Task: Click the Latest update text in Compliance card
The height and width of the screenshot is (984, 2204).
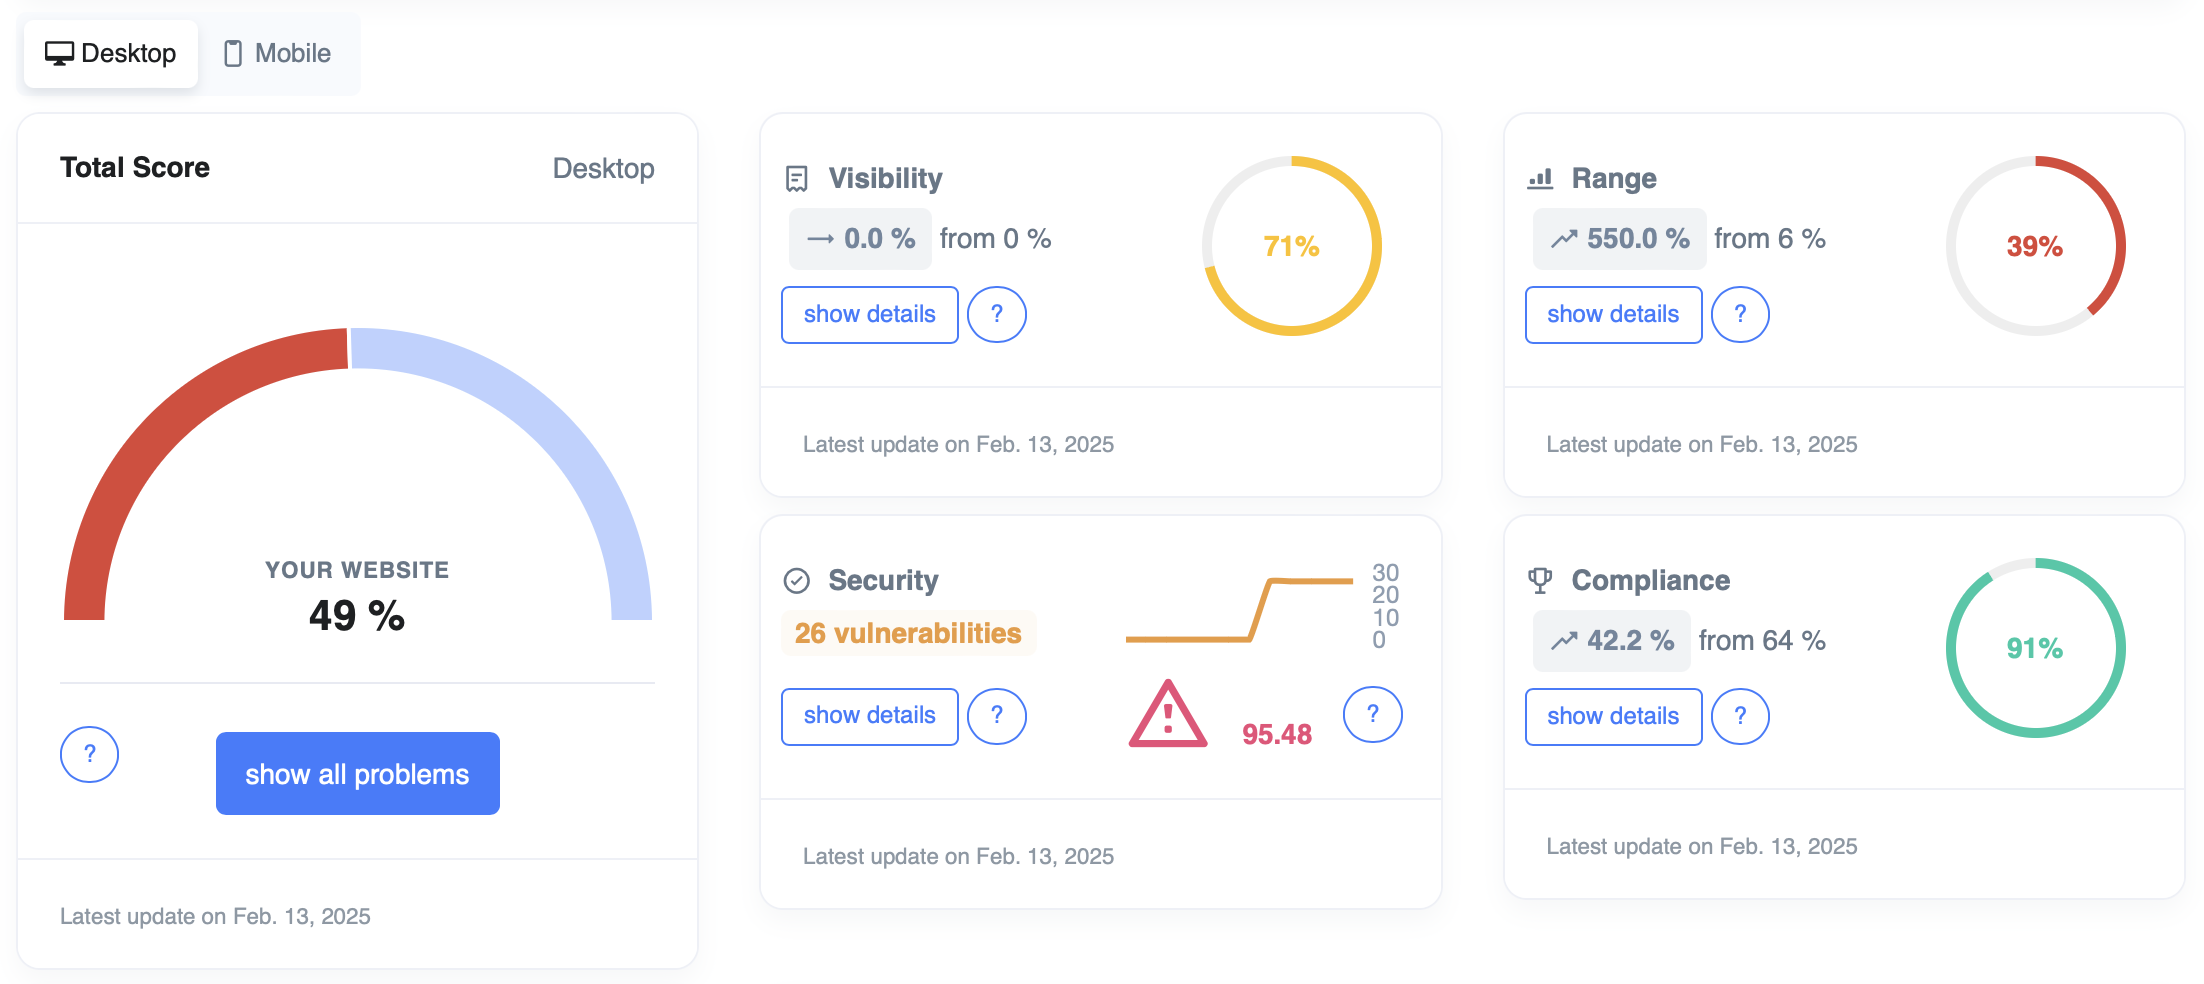Action: tap(1702, 847)
